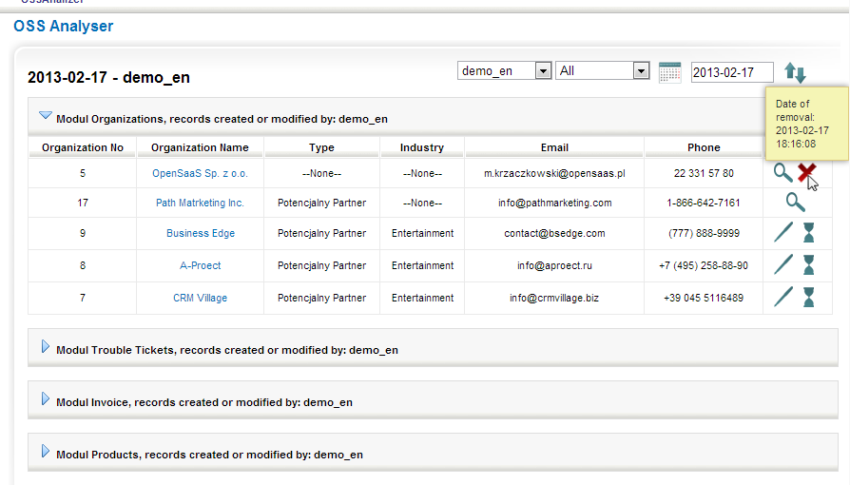
Task: Open the CRM Village organization link
Action: 199,298
